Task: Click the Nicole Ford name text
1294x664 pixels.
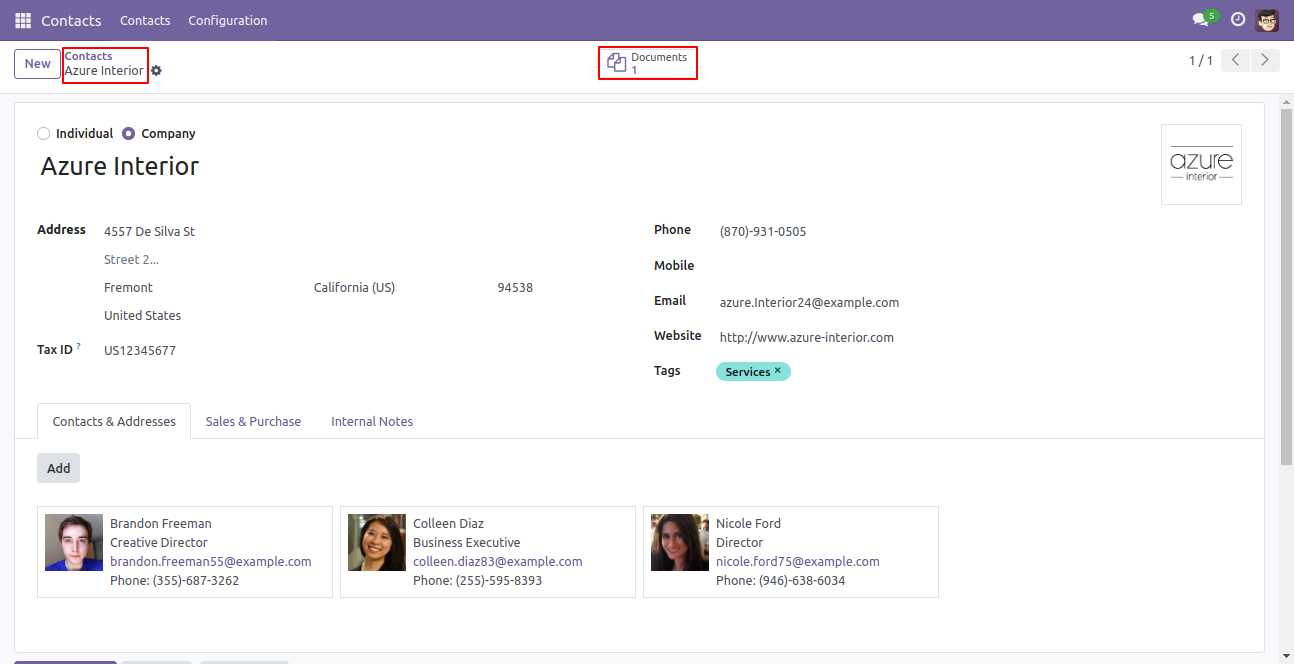Action: pos(748,523)
